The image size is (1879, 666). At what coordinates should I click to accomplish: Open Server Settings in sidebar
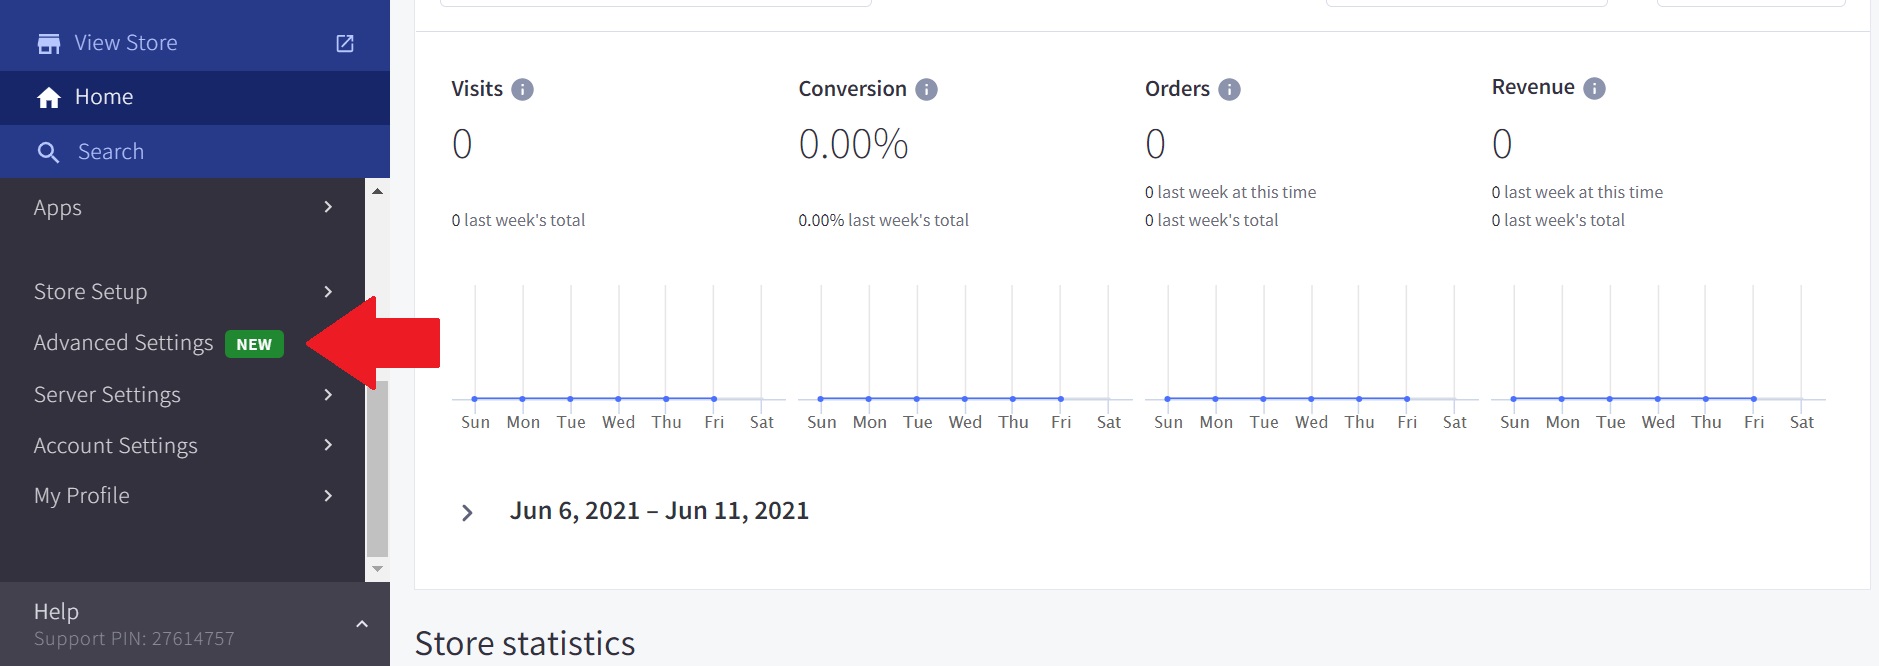pos(107,395)
